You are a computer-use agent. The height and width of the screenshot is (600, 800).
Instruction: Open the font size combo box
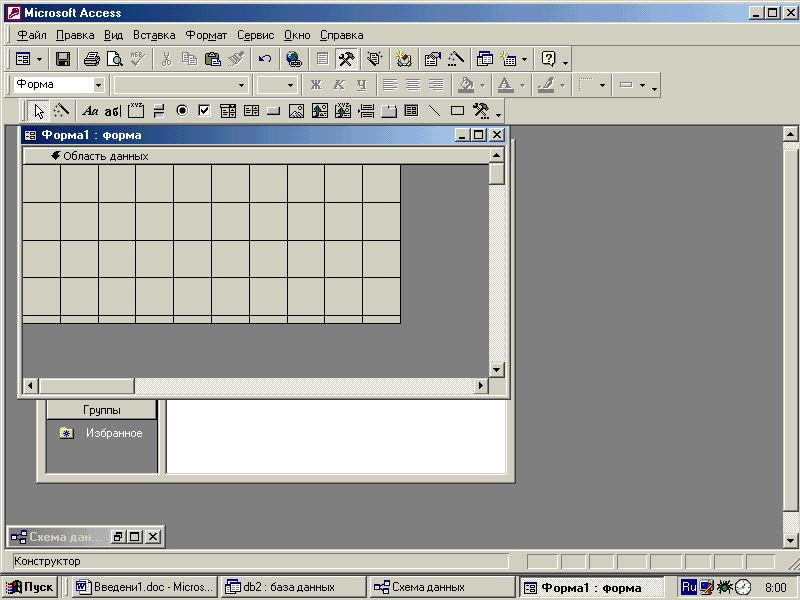click(x=277, y=85)
